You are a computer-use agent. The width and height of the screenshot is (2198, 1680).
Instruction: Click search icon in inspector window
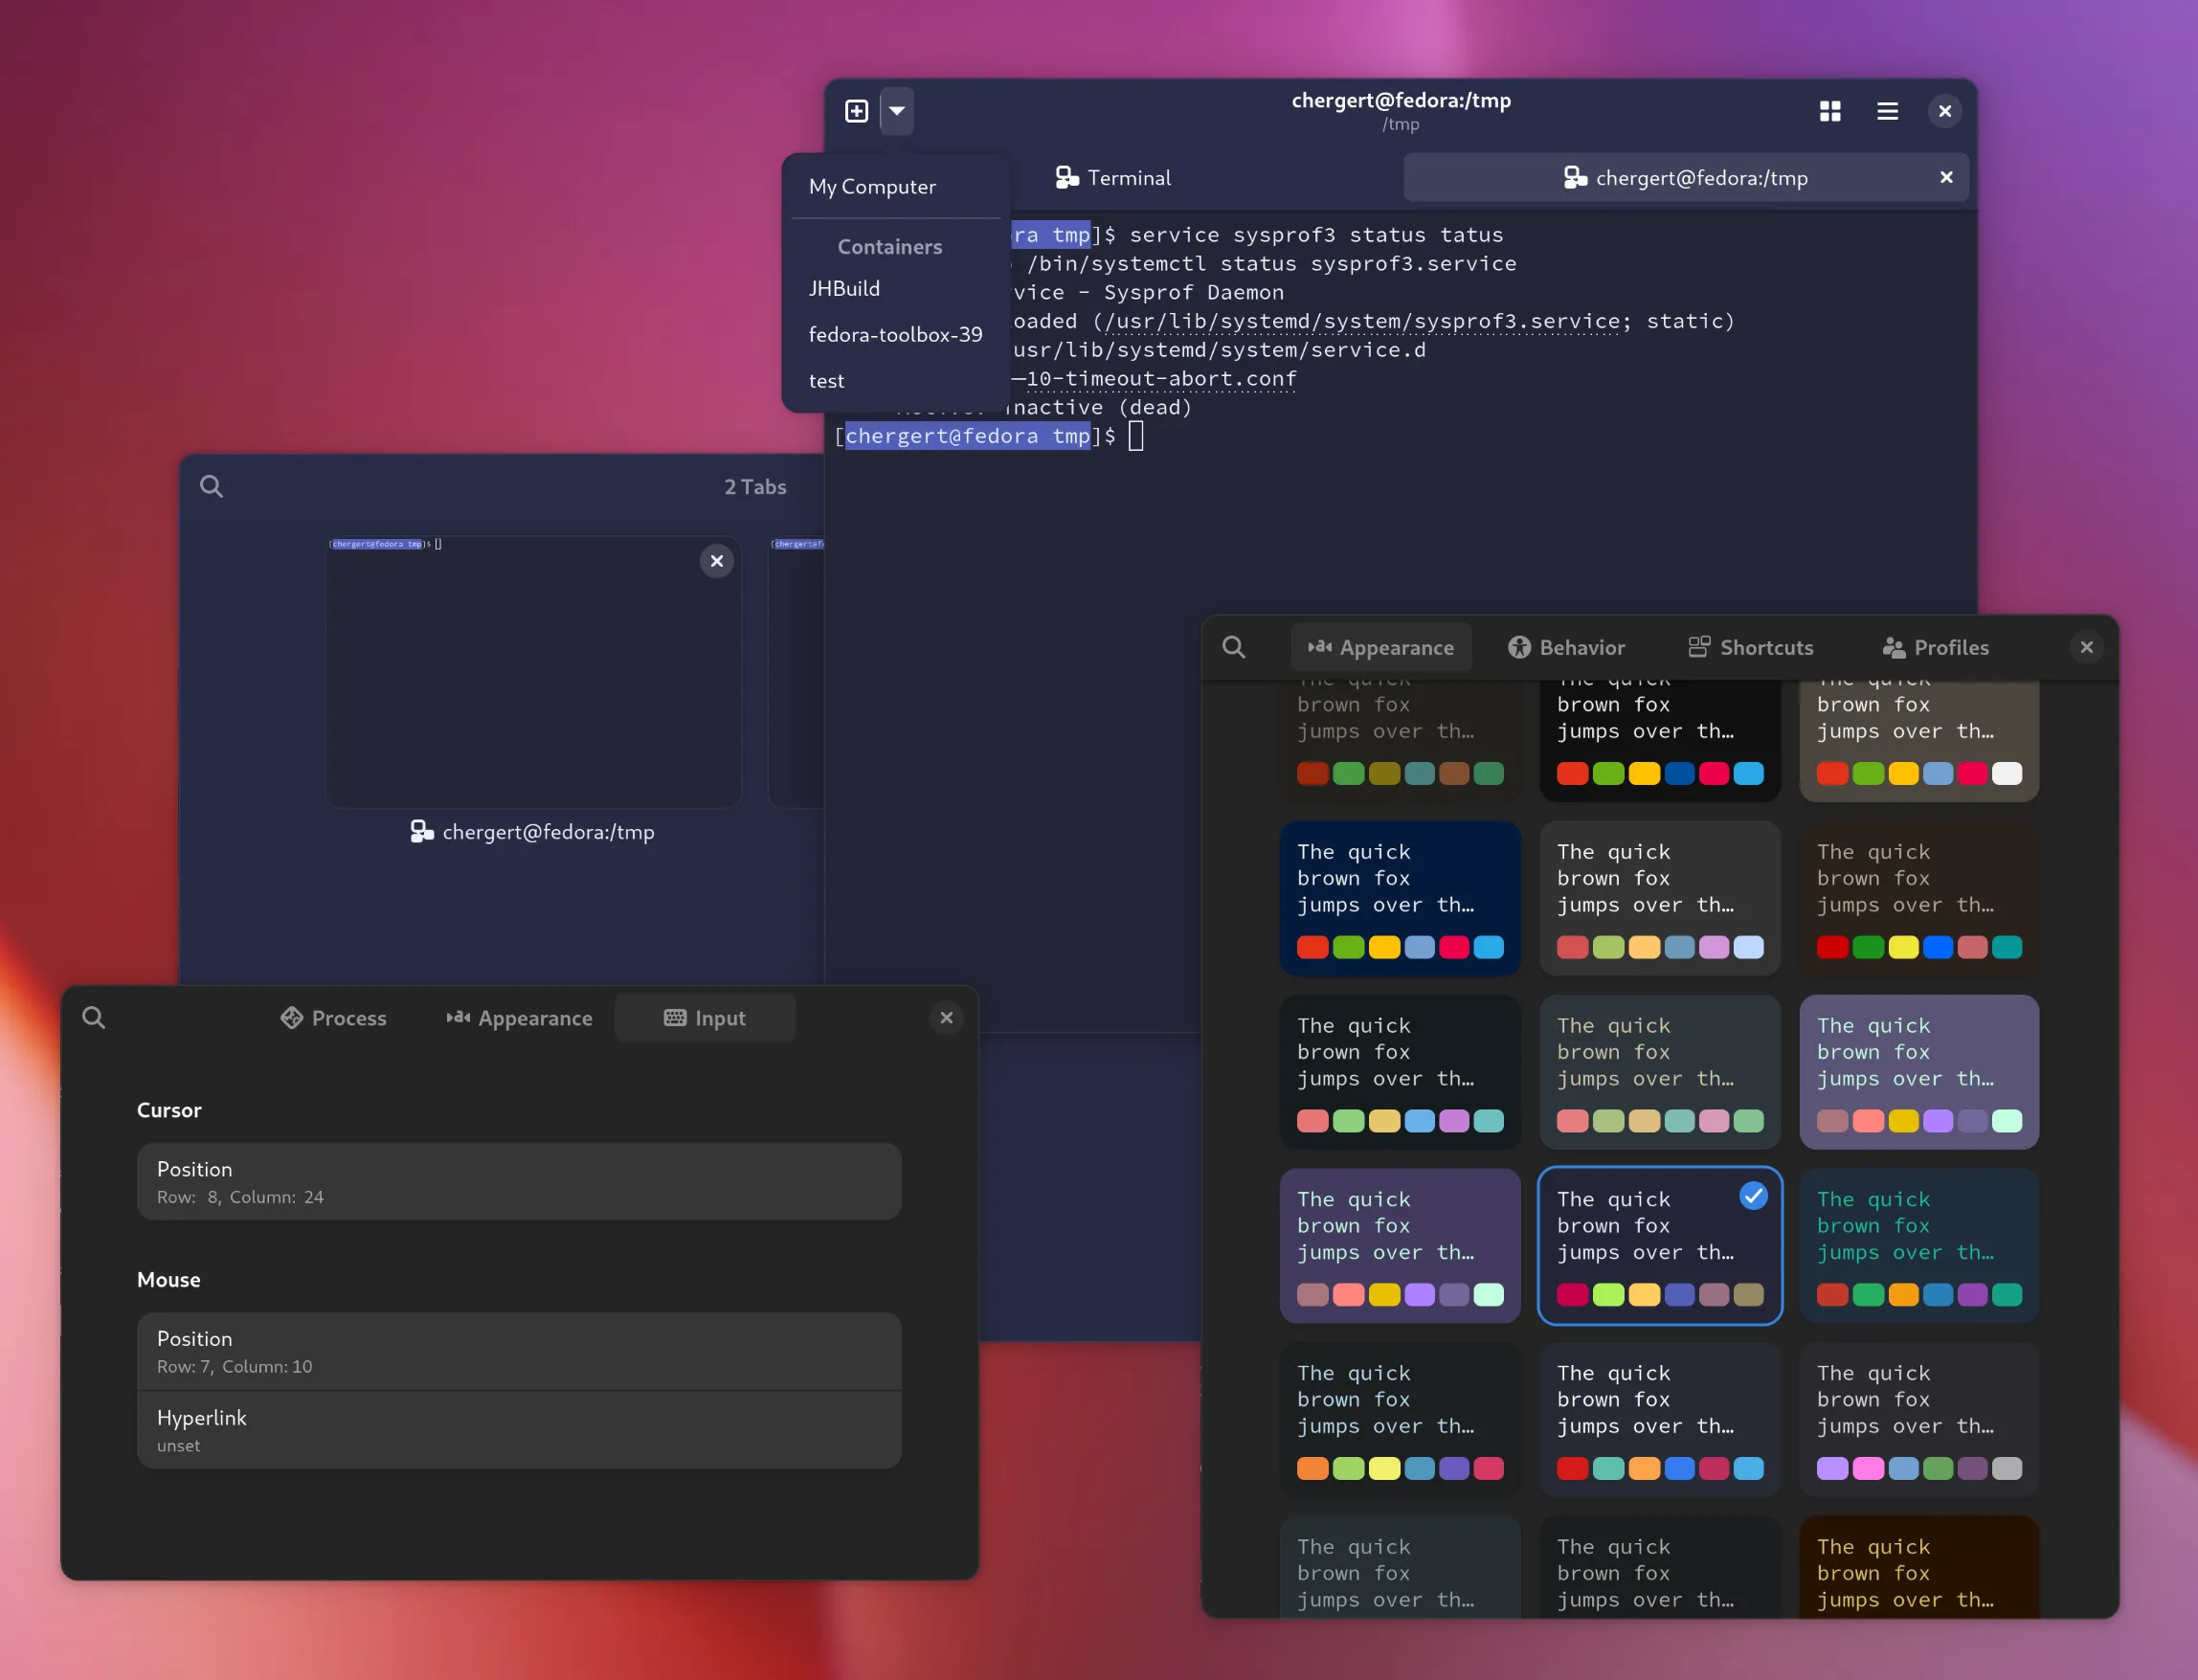point(94,1018)
